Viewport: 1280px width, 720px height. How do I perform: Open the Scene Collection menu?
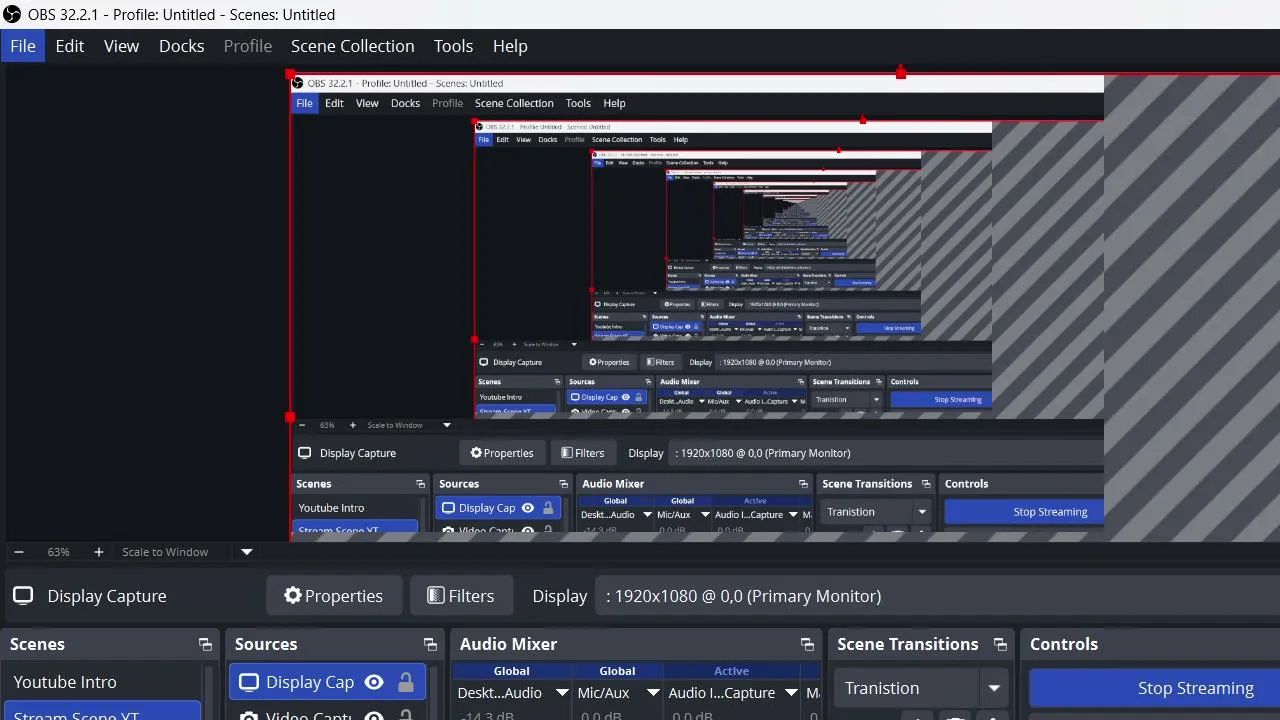tap(352, 46)
